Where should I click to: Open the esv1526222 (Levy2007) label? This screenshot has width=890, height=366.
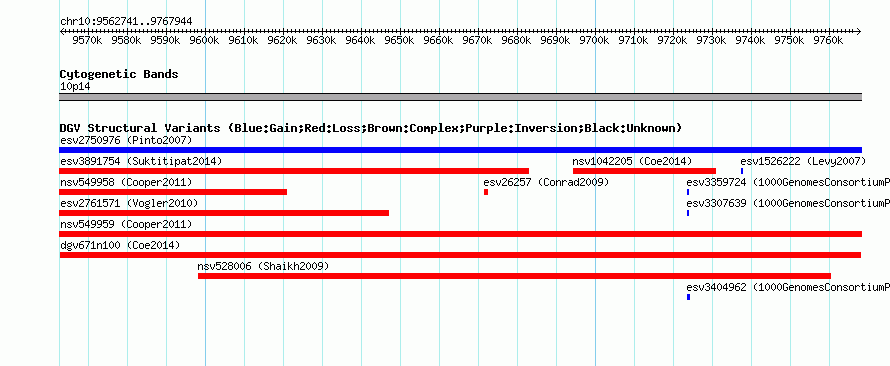(x=803, y=161)
